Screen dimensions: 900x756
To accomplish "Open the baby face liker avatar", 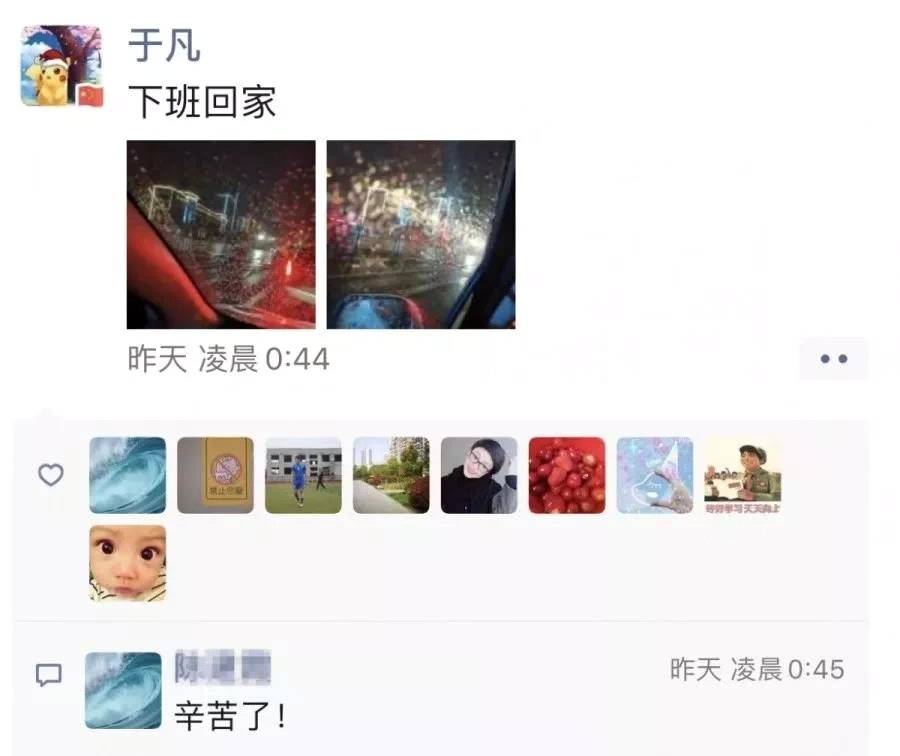I will coord(127,563).
